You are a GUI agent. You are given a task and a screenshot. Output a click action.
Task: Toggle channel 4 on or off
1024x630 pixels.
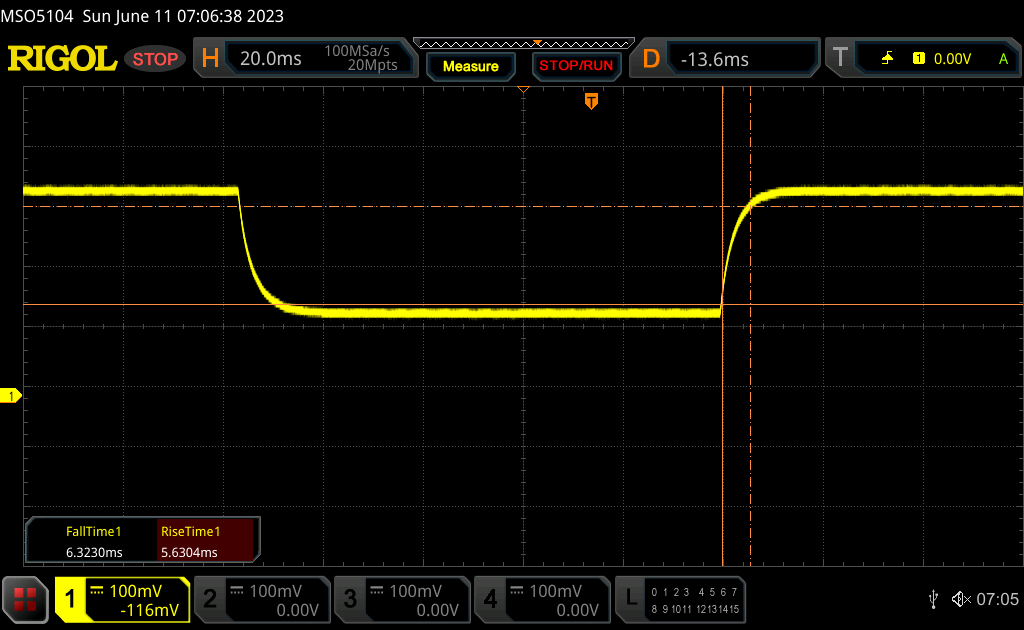coord(490,599)
